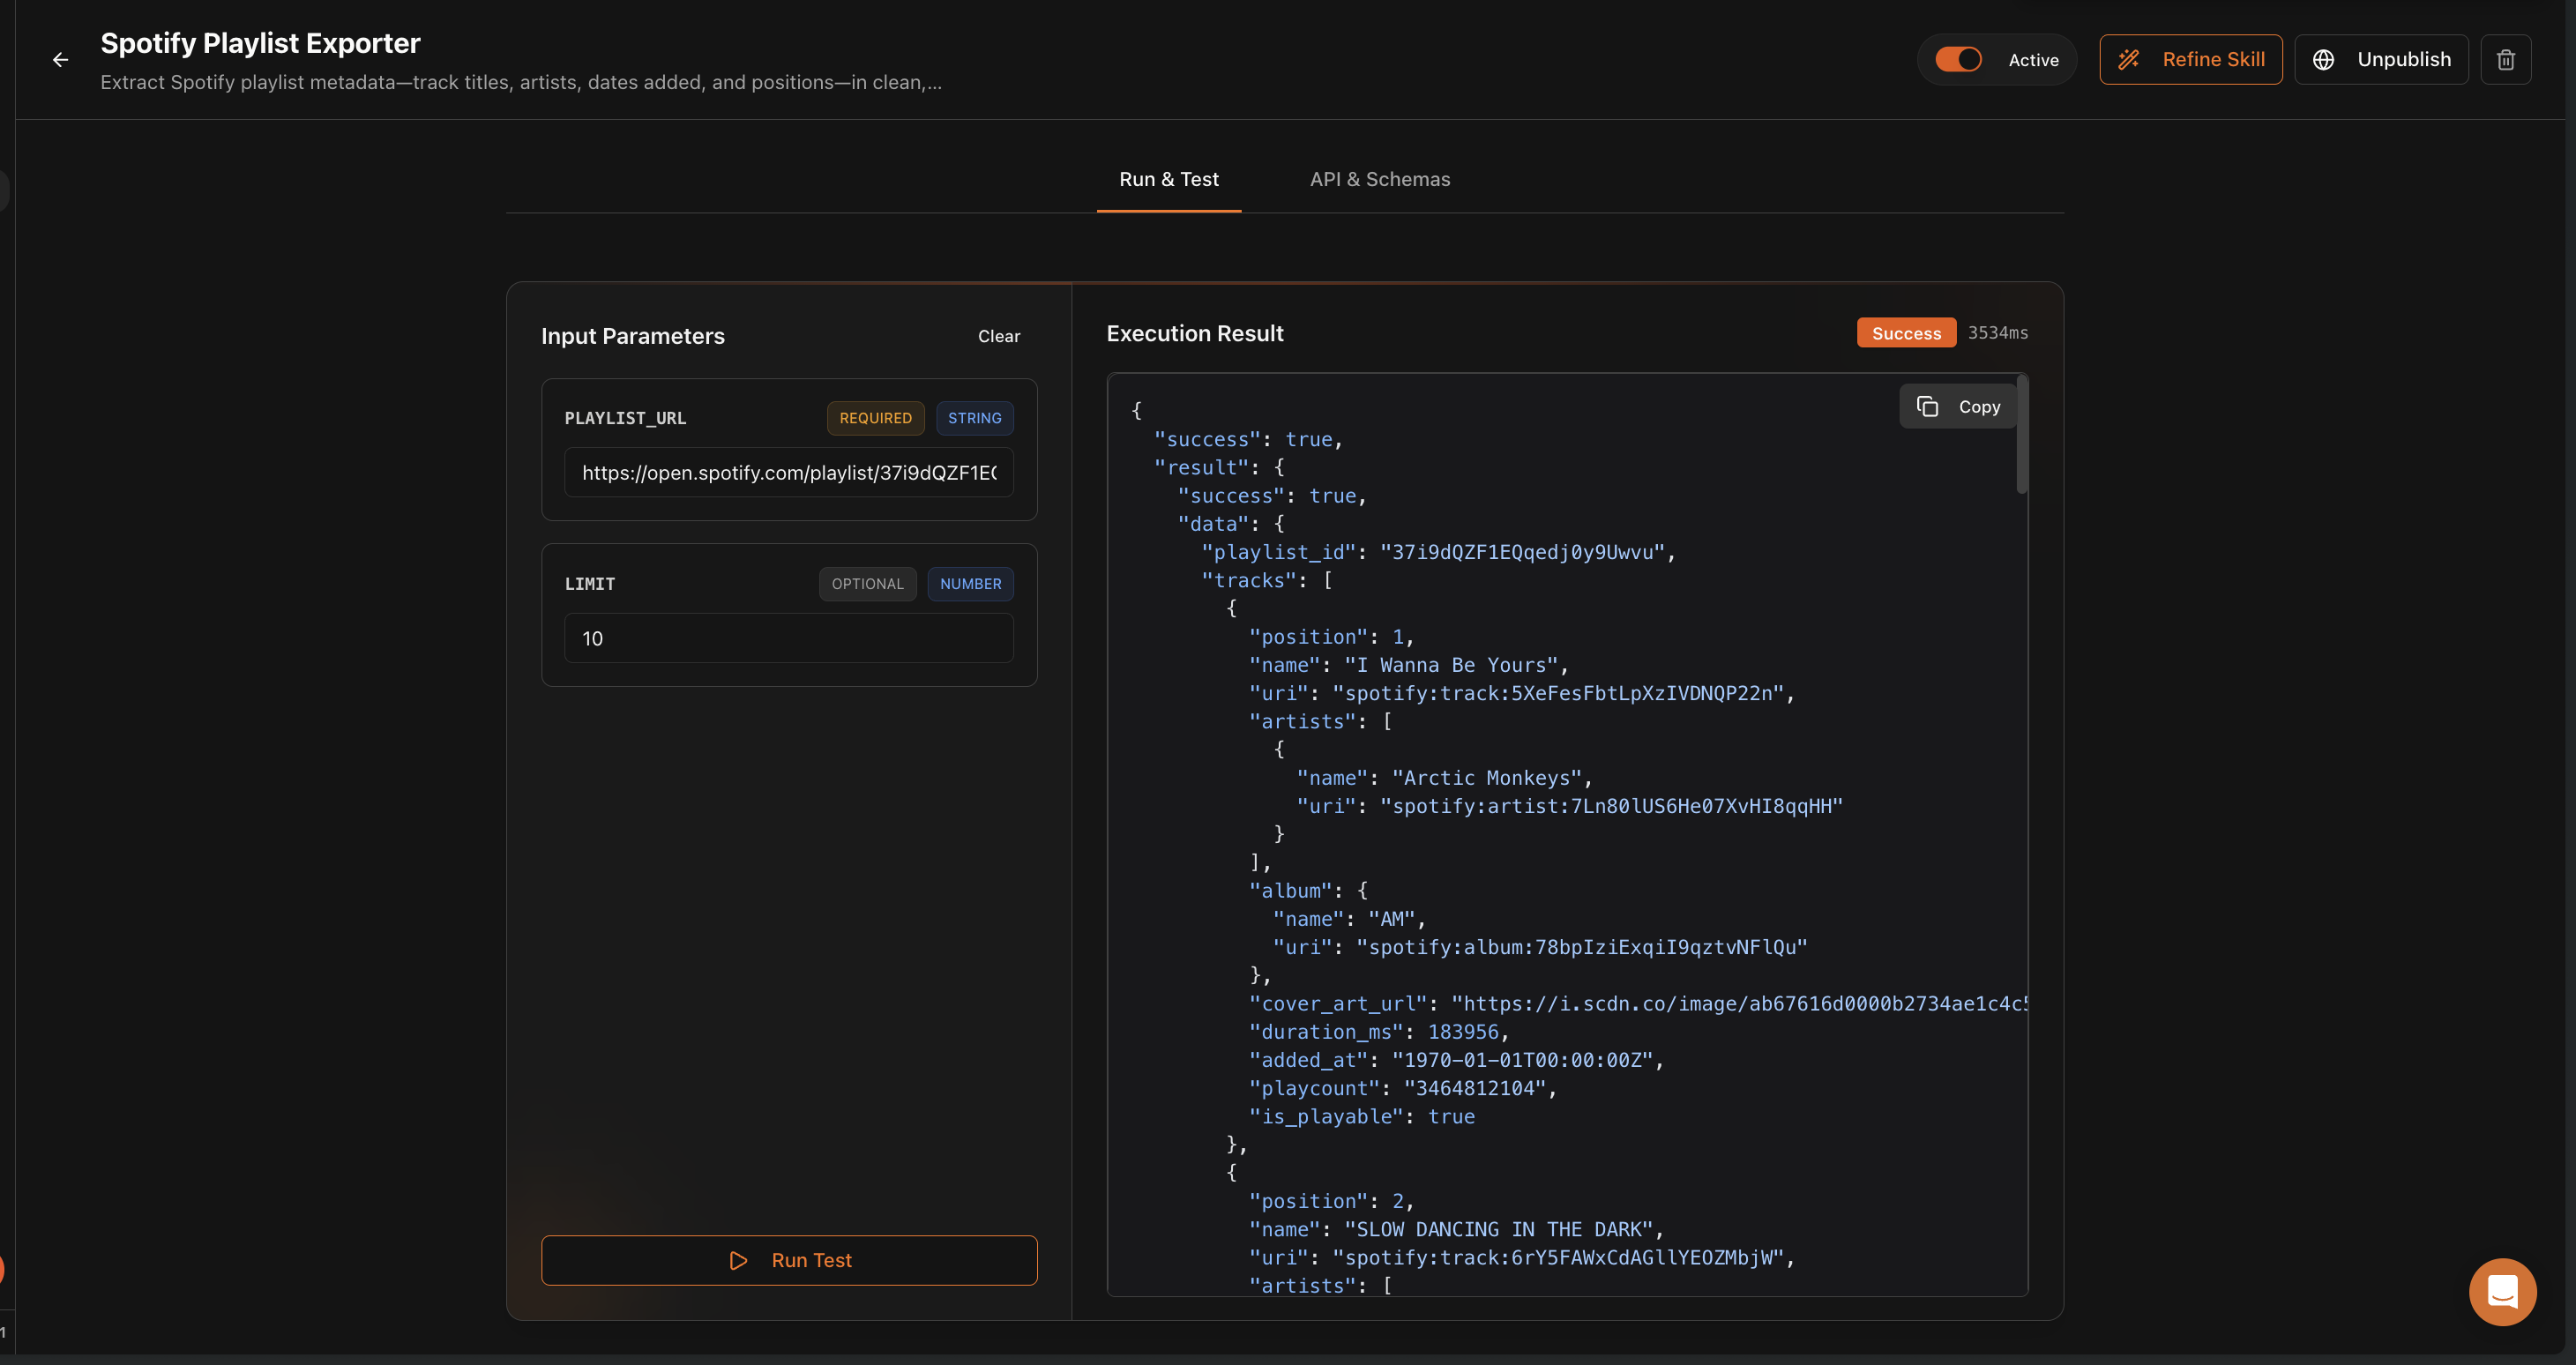This screenshot has height=1365, width=2576.
Task: Click the Success status badge
Action: 1905,332
